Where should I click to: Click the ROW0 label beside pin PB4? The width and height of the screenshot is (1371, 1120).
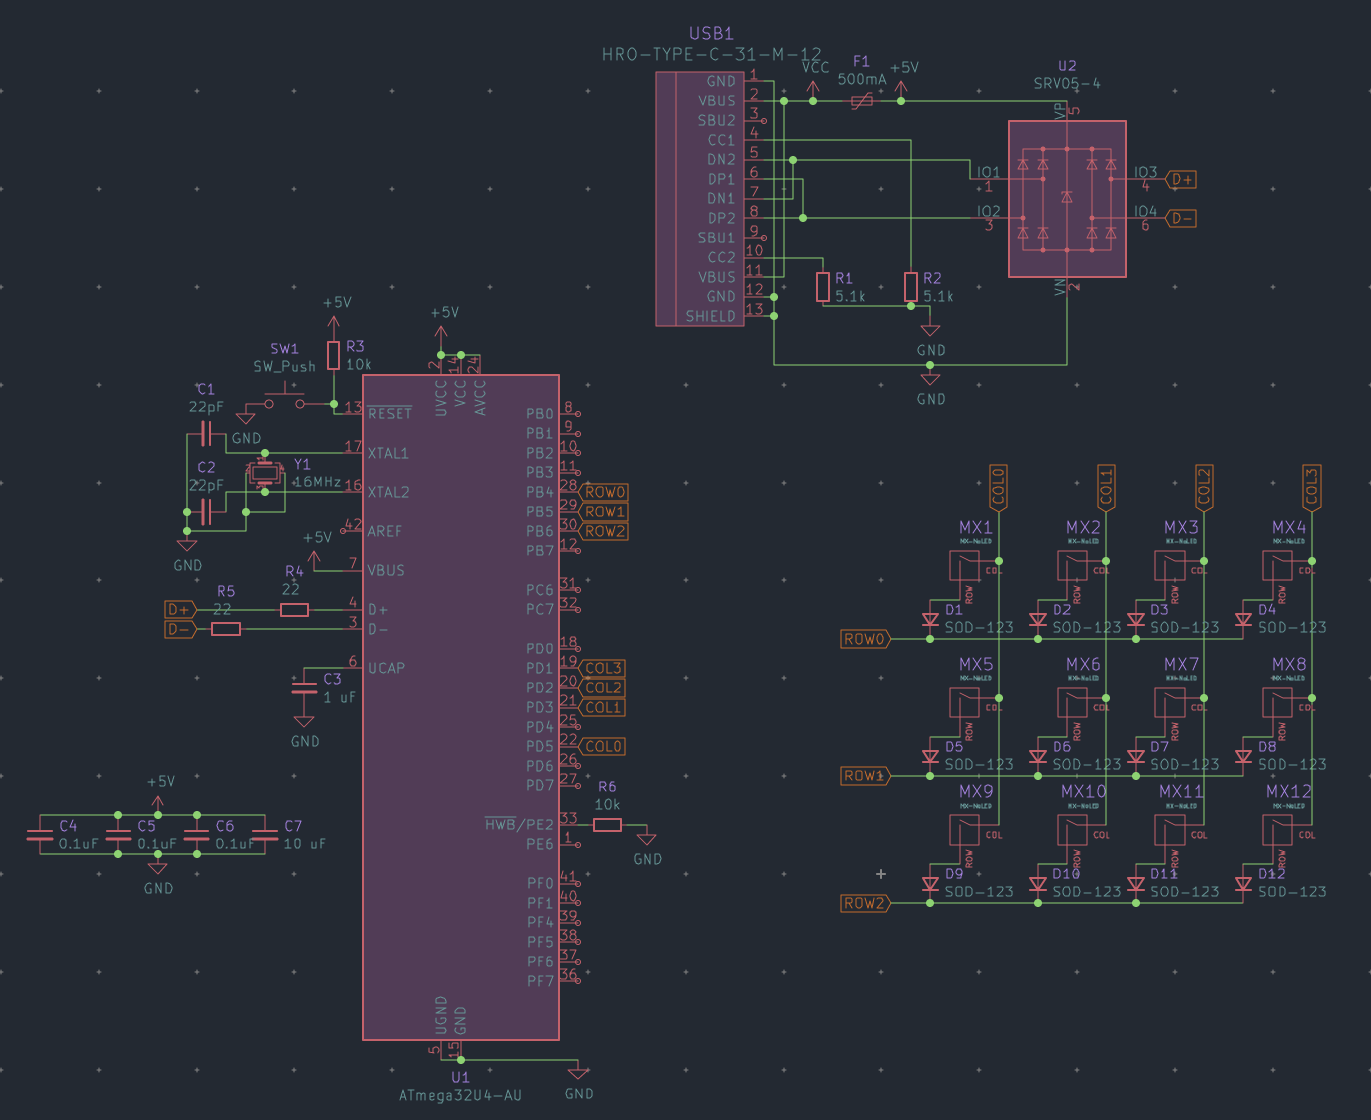[x=605, y=492]
